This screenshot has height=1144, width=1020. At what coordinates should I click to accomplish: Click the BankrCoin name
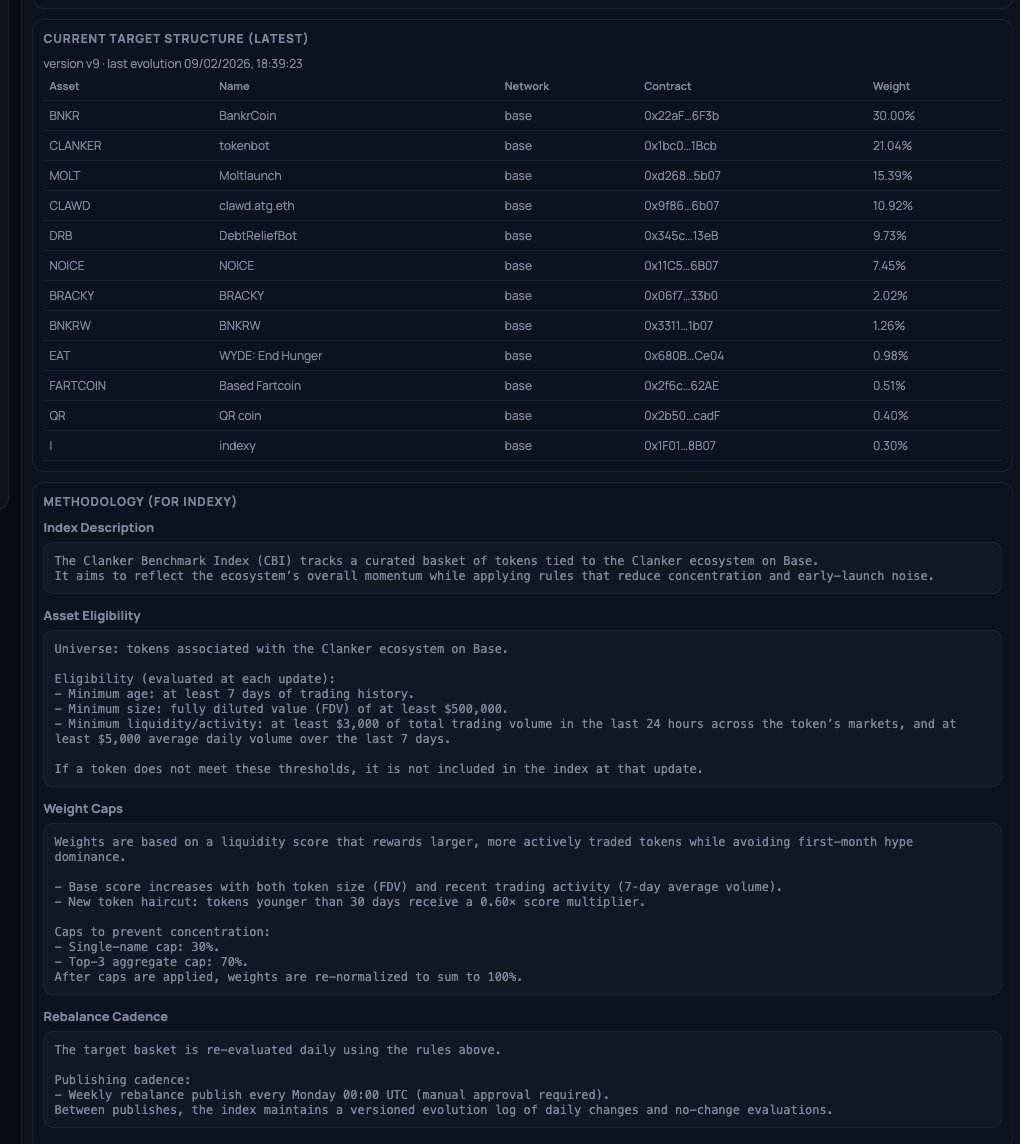(247, 116)
